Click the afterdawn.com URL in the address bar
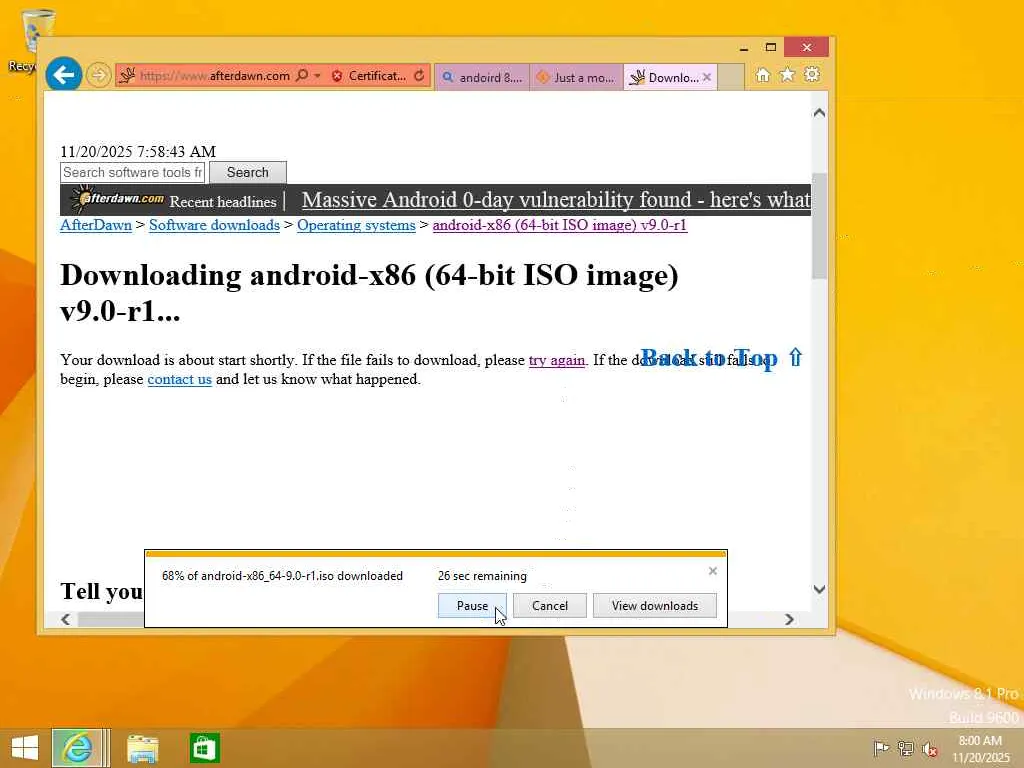The height and width of the screenshot is (768, 1024). point(215,76)
